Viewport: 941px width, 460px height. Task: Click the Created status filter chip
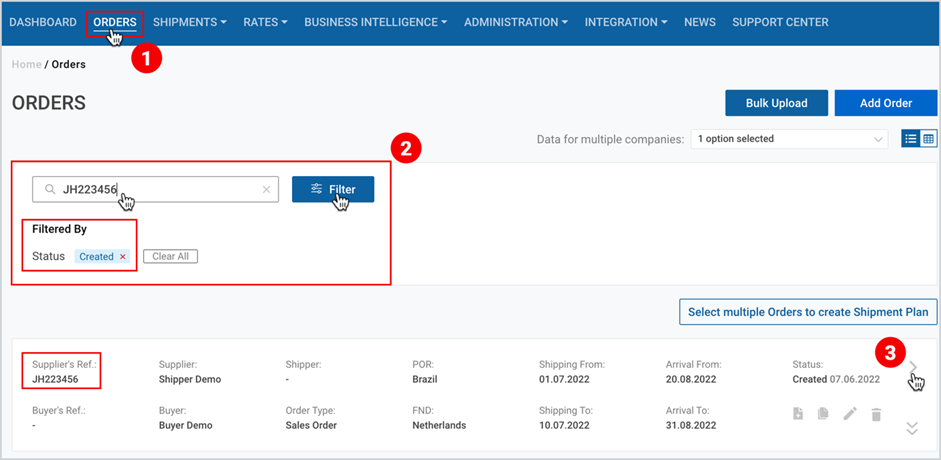tap(103, 257)
